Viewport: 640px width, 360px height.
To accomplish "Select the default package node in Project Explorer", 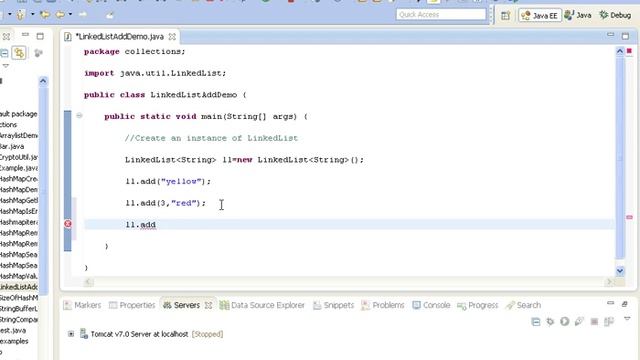I will (x=19, y=114).
